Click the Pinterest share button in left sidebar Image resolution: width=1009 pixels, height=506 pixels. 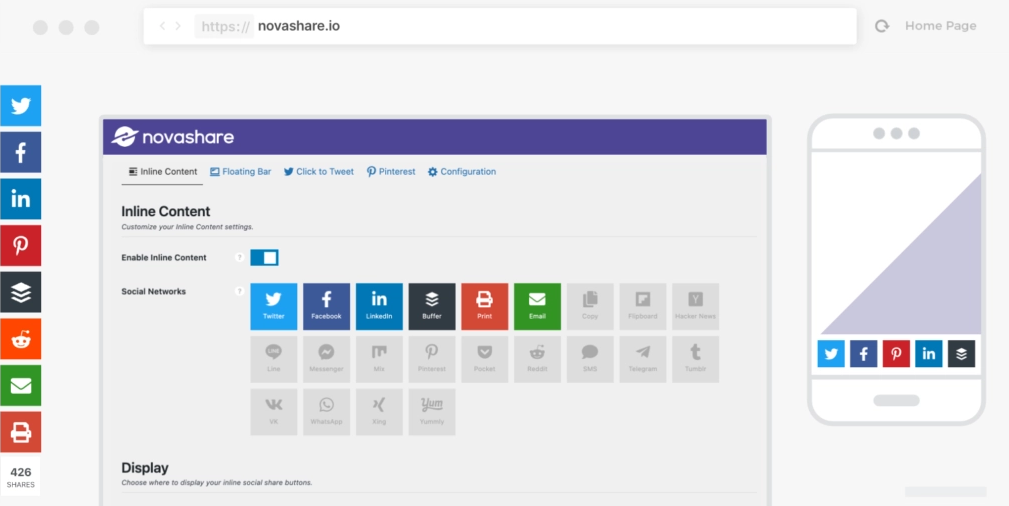[x=21, y=246]
